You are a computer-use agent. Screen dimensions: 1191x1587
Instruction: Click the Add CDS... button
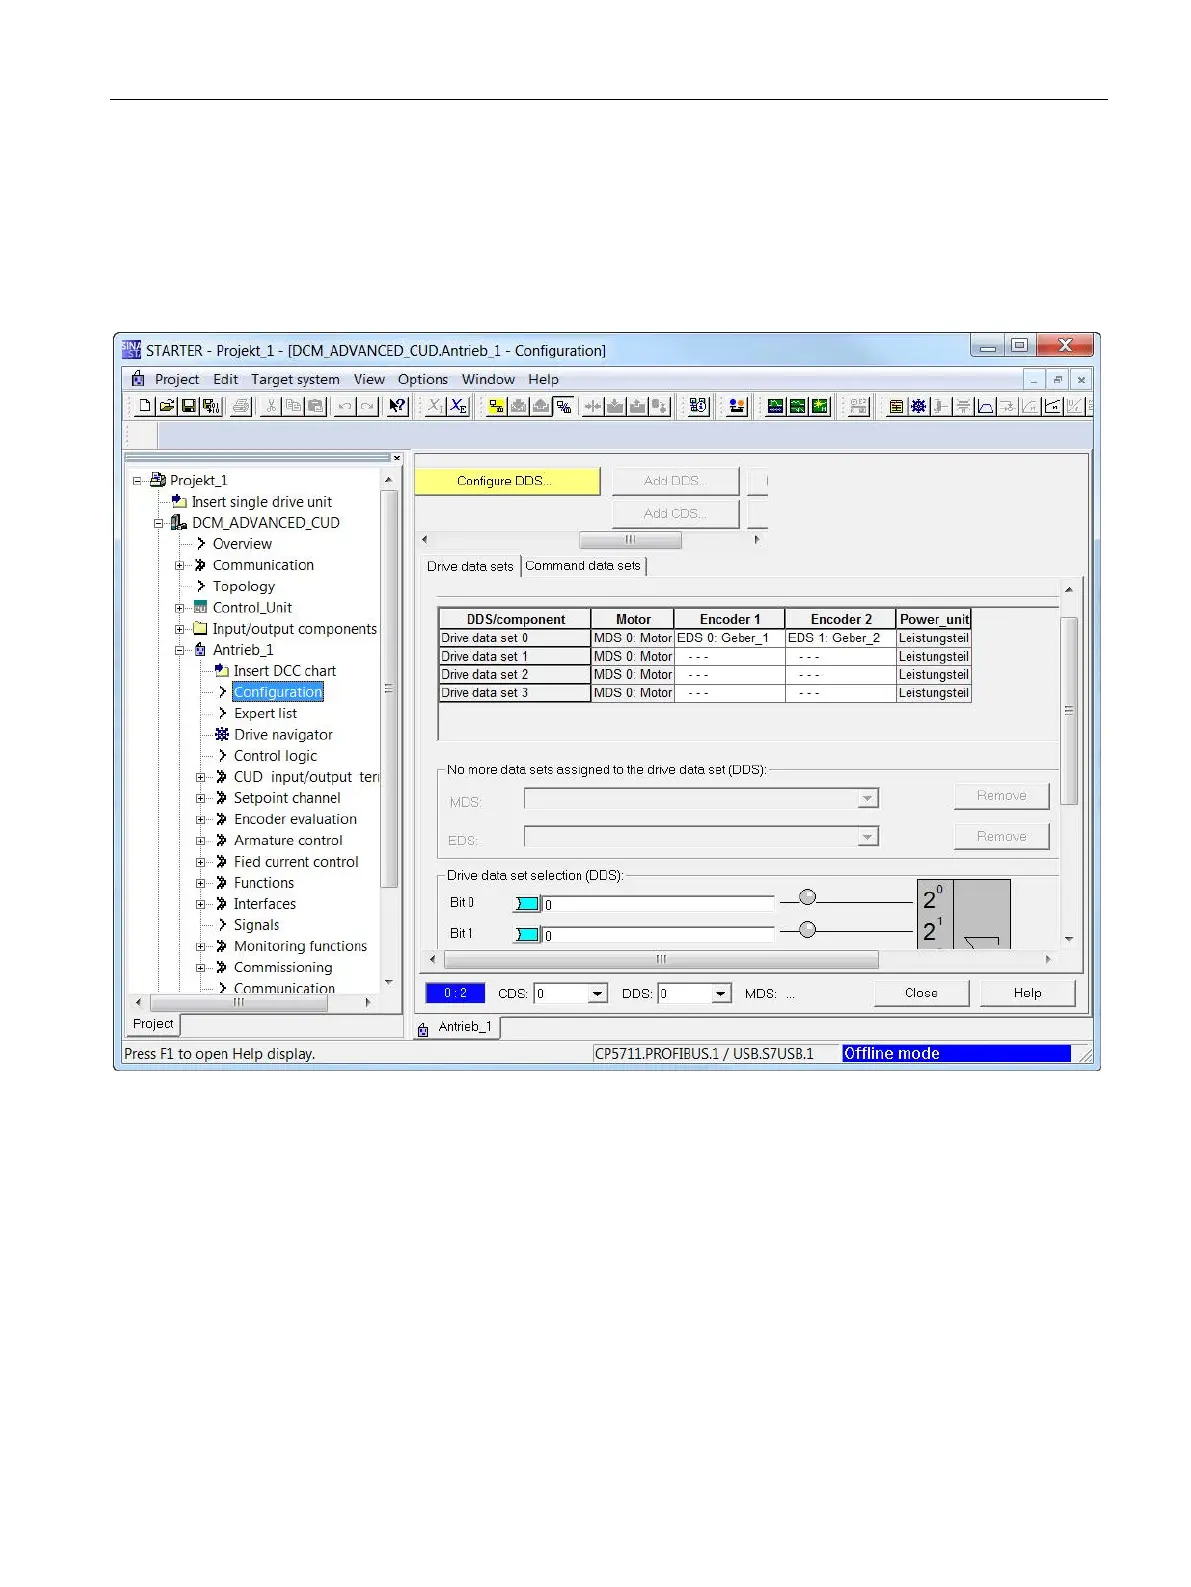[x=675, y=514]
